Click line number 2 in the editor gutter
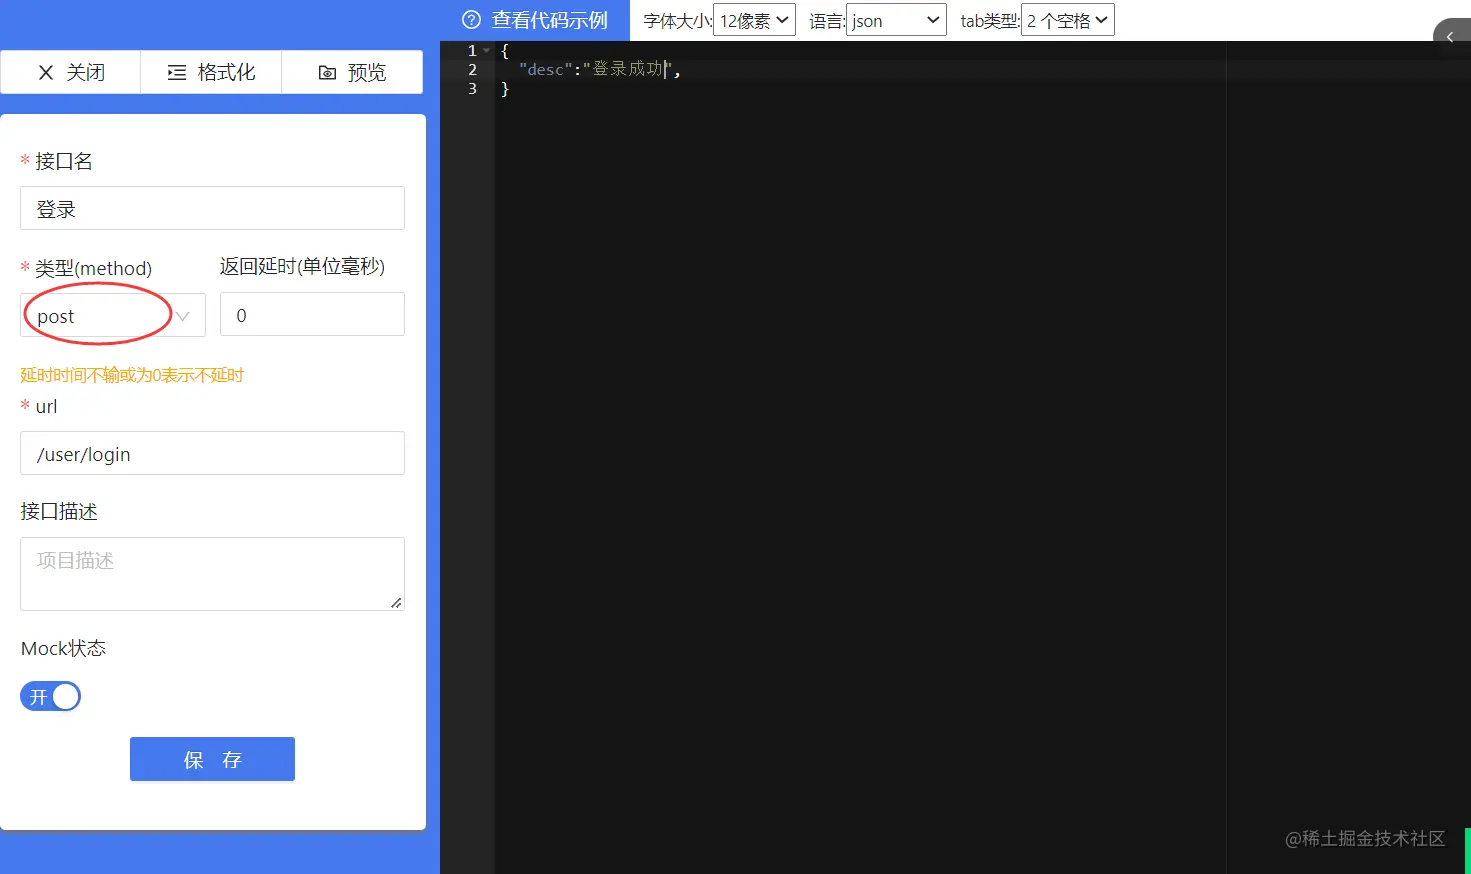The height and width of the screenshot is (874, 1471). pos(472,69)
